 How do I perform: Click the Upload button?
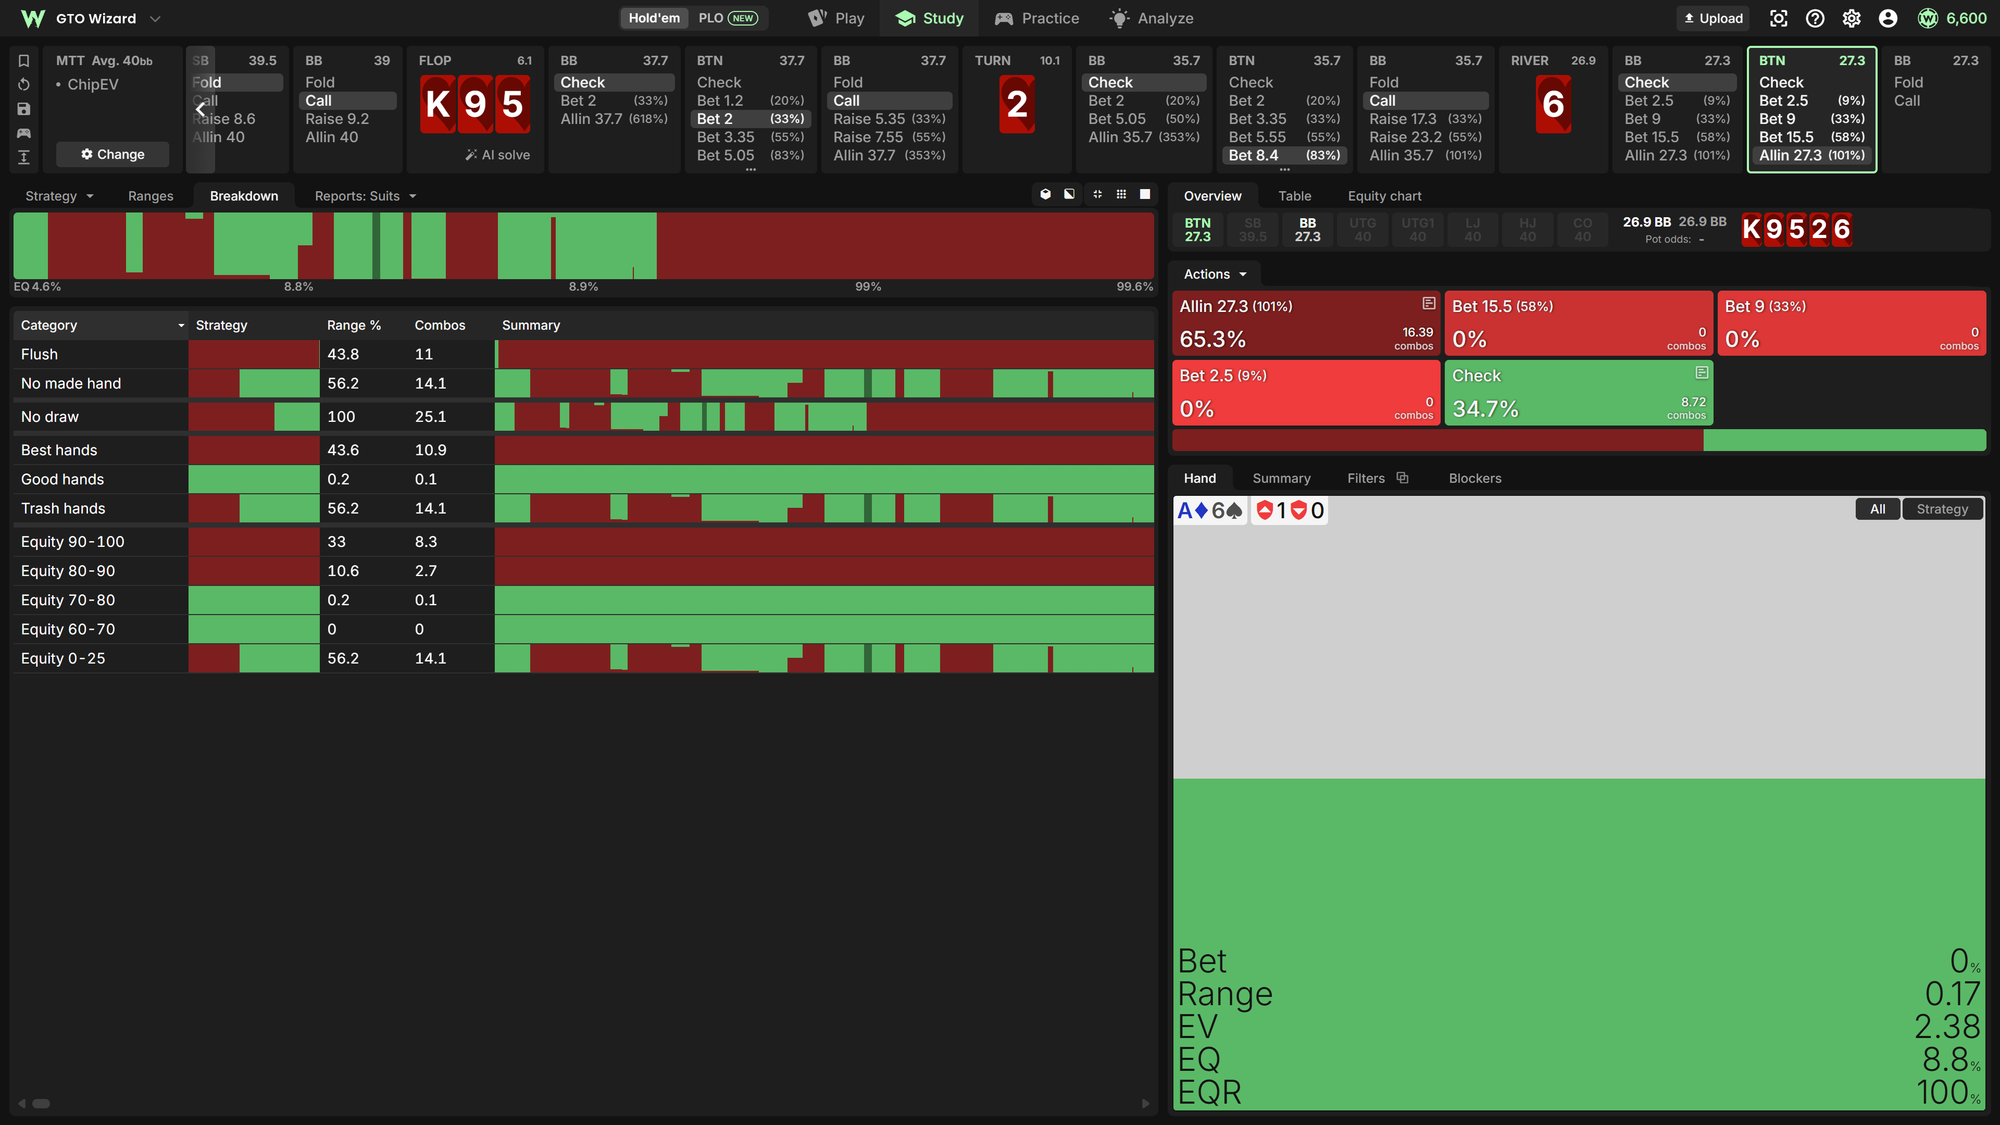[x=1713, y=18]
